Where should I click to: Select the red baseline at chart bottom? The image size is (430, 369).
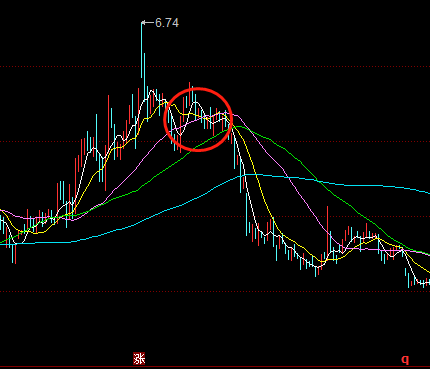tap(215, 367)
